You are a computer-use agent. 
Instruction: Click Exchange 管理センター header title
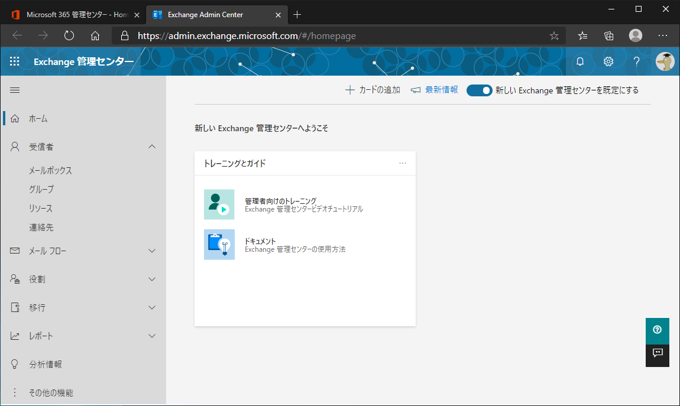[84, 62]
